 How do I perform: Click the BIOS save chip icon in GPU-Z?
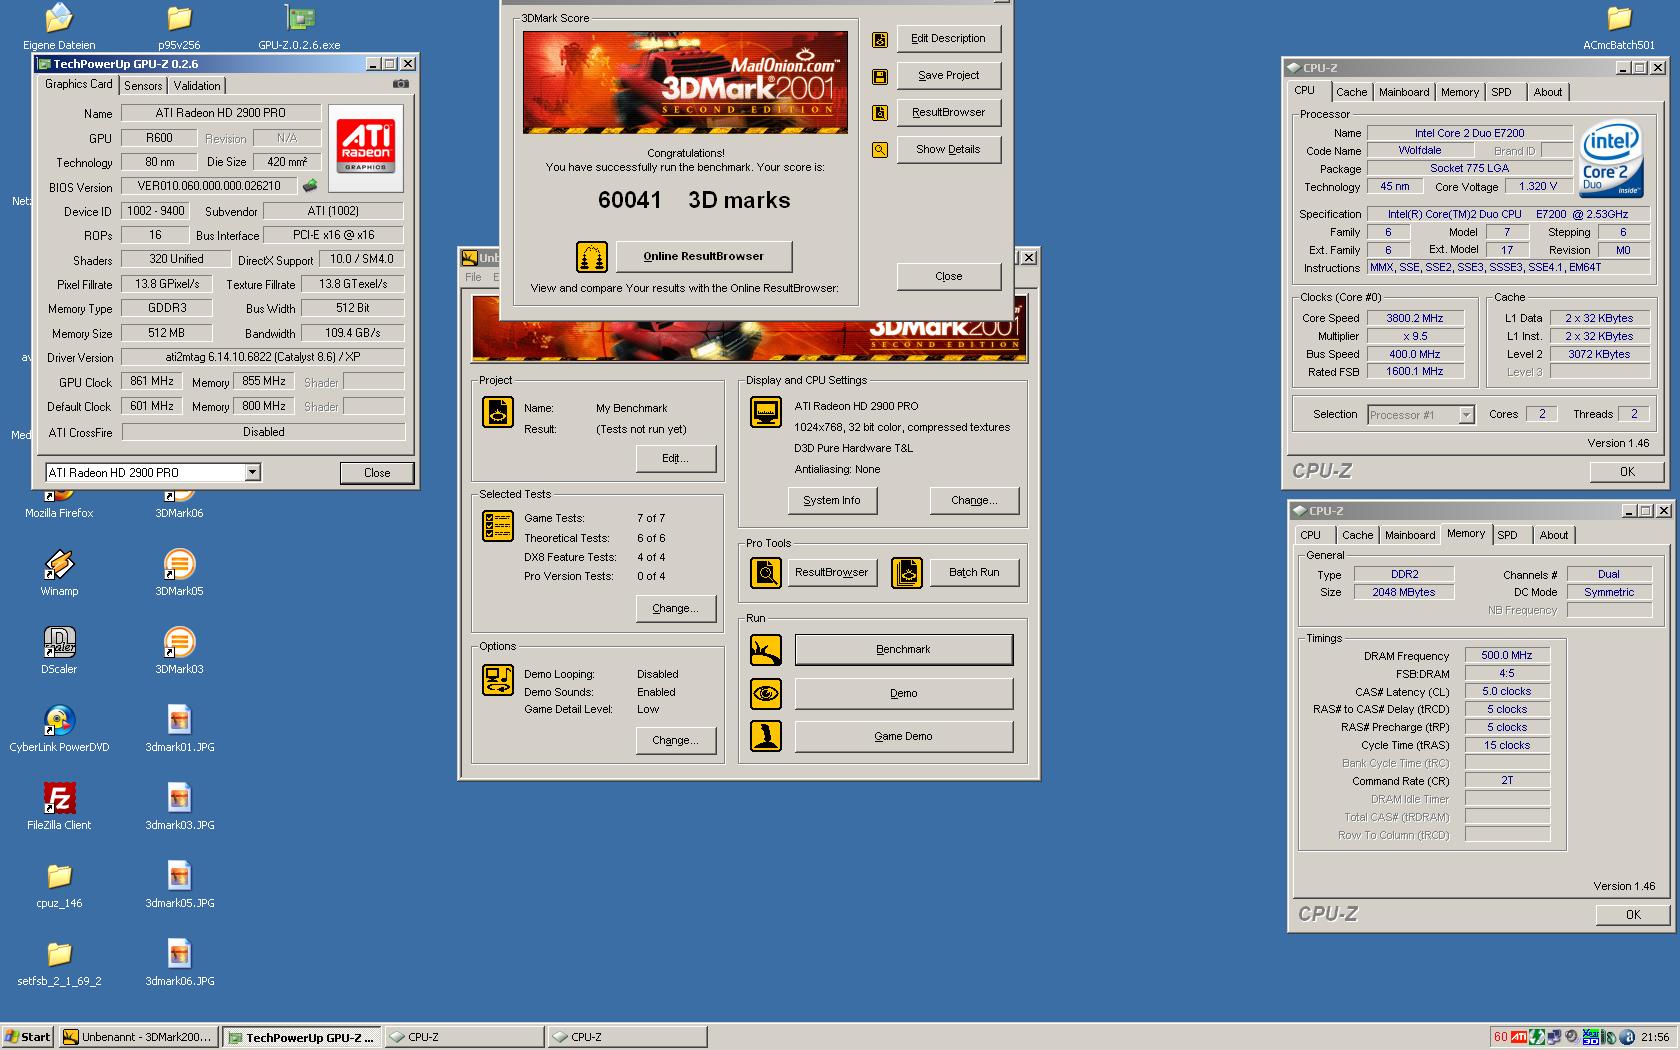pyautogui.click(x=310, y=185)
